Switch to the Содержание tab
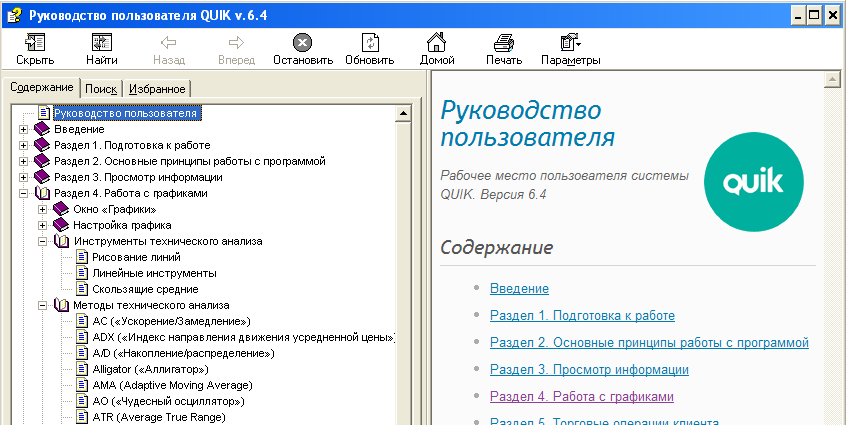 point(42,87)
